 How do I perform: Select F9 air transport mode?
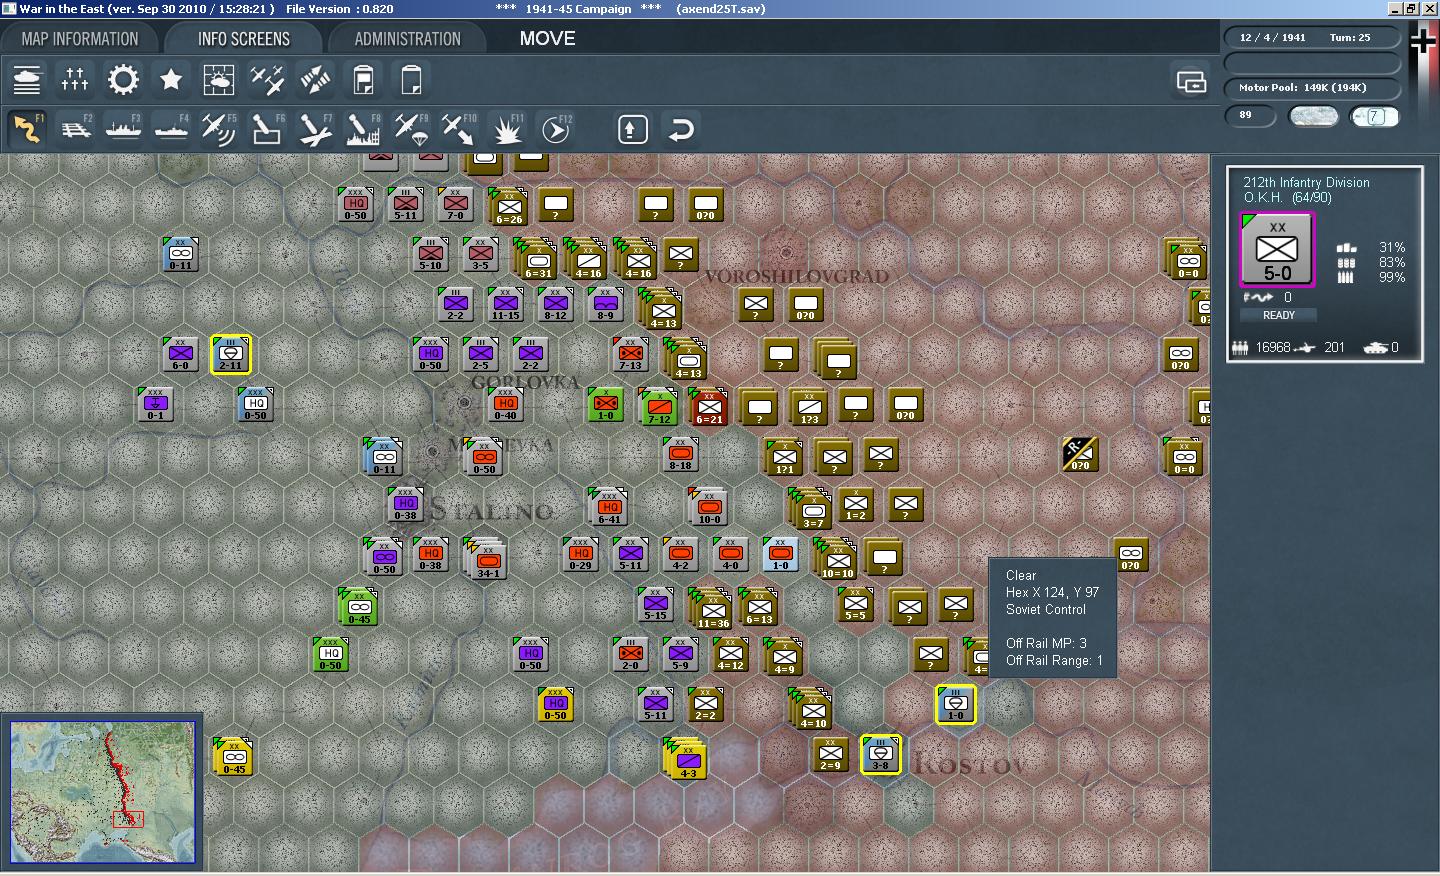pos(411,129)
